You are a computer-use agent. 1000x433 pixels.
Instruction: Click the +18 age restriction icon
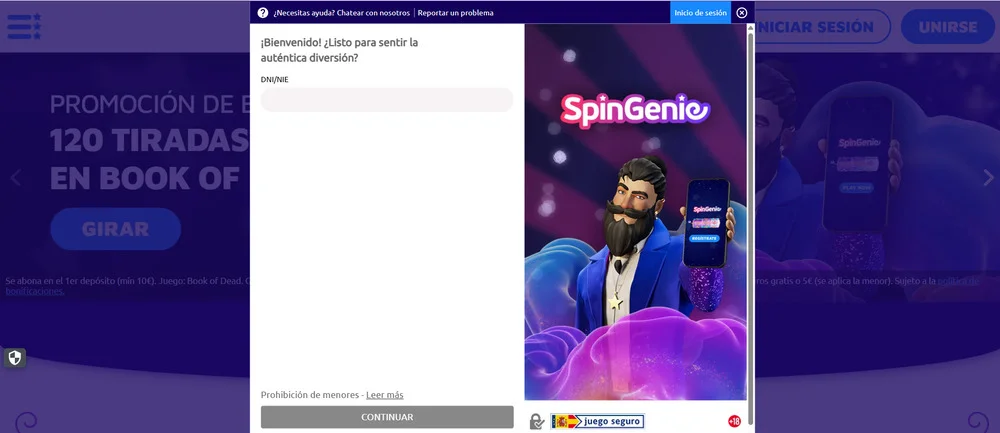pyautogui.click(x=734, y=421)
